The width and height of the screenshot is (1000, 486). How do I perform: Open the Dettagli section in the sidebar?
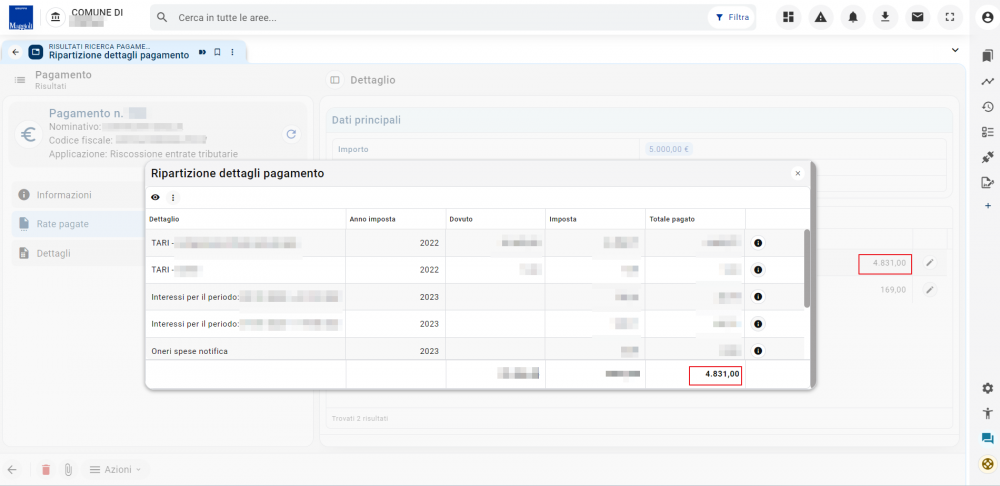(78, 253)
